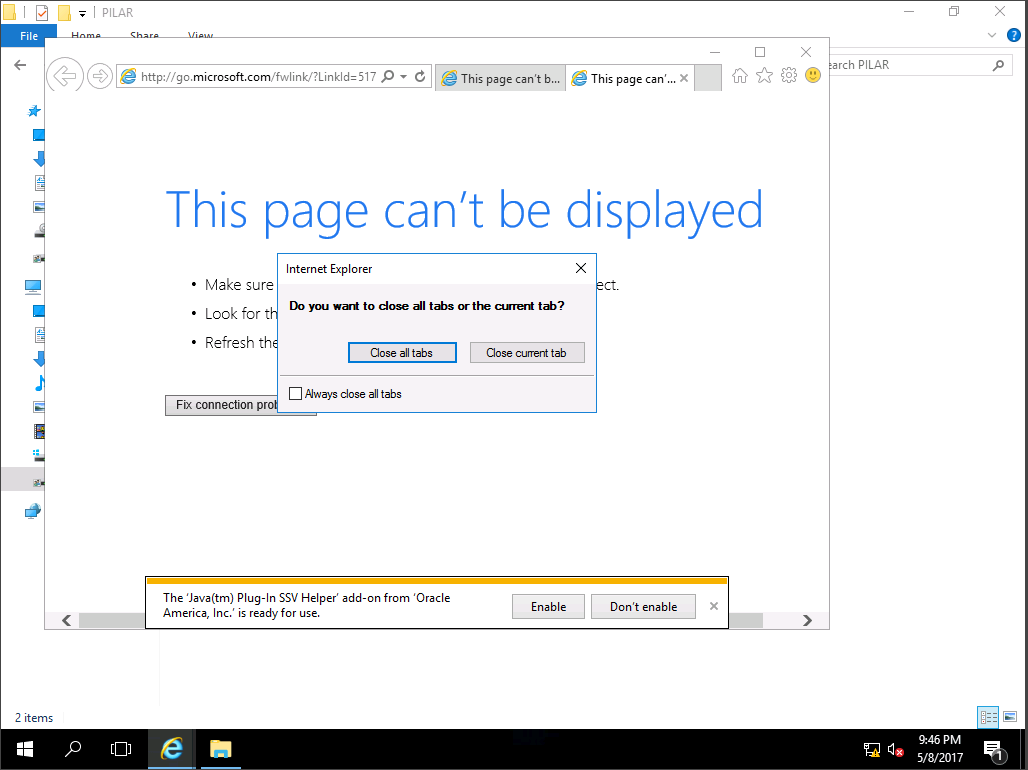Select Network icon in Explorer sidebar

[x=33, y=511]
